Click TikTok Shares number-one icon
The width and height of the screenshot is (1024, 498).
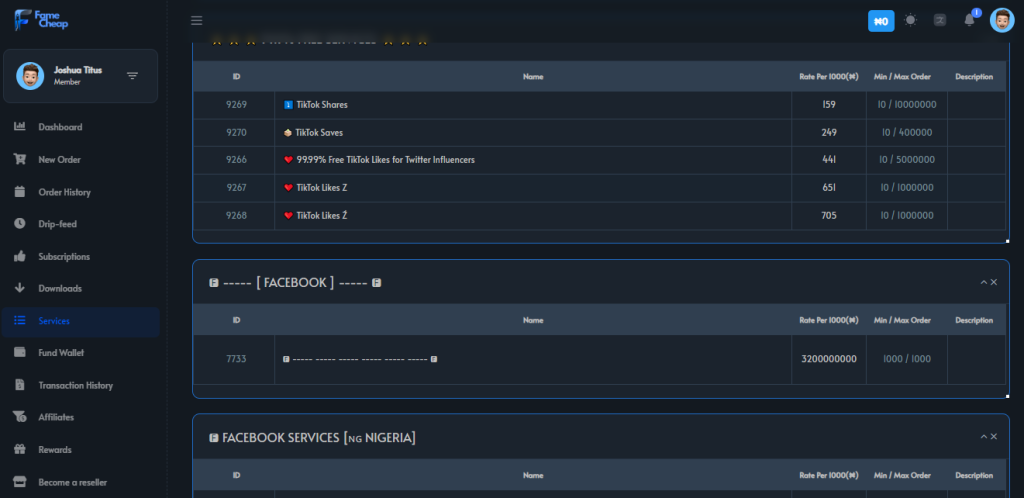(289, 105)
